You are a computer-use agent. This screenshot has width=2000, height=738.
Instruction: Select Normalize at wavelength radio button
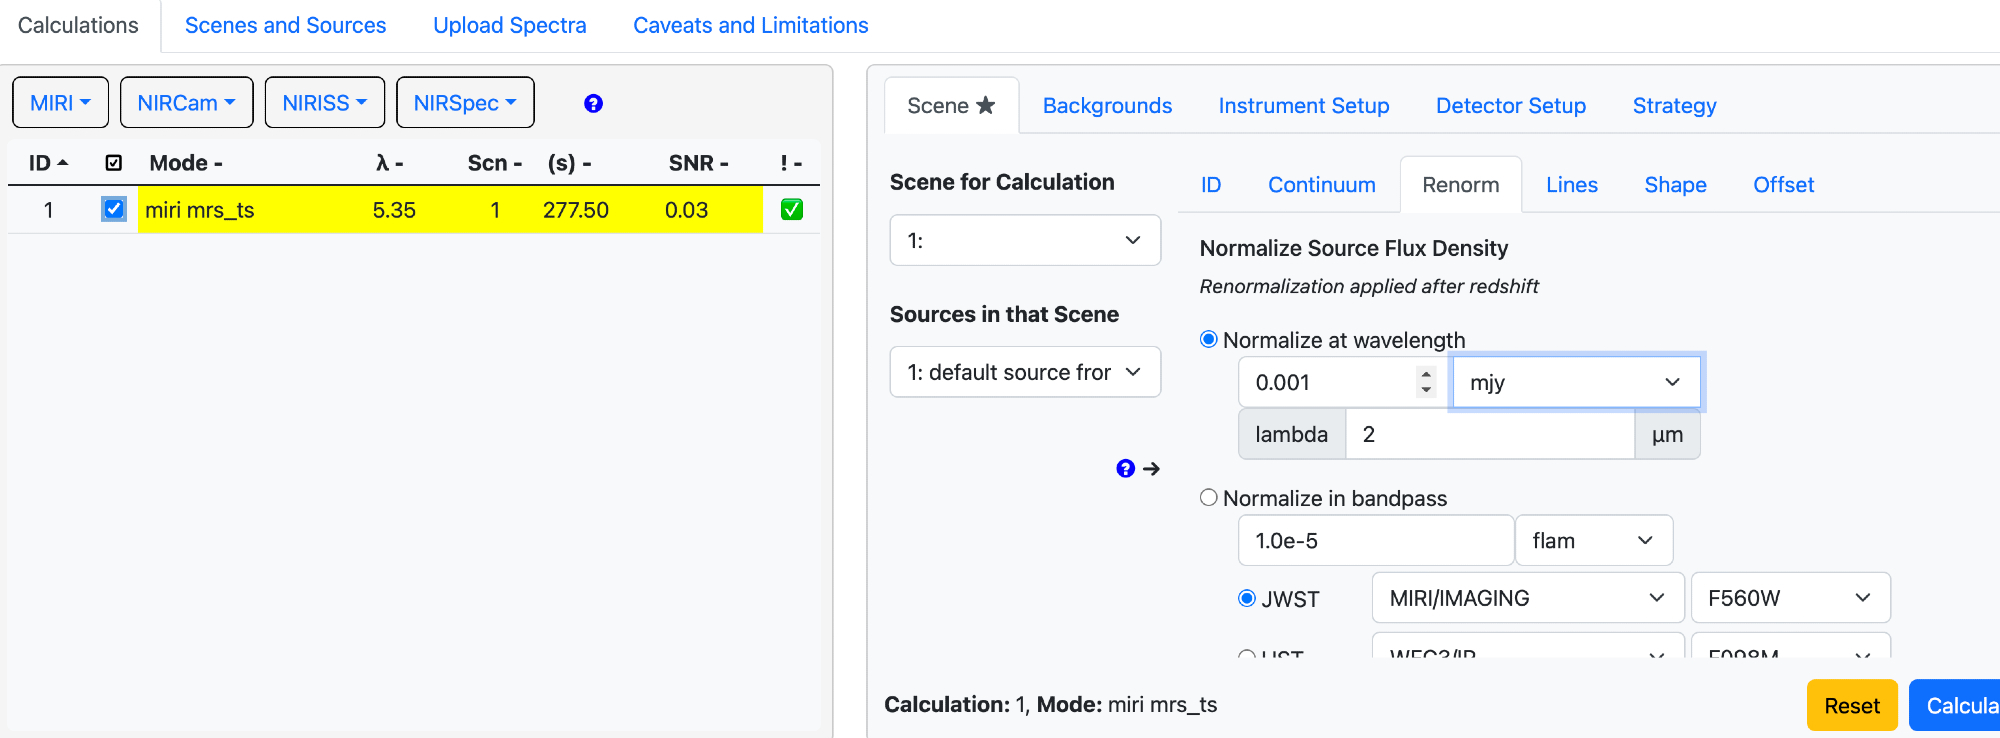[1209, 340]
